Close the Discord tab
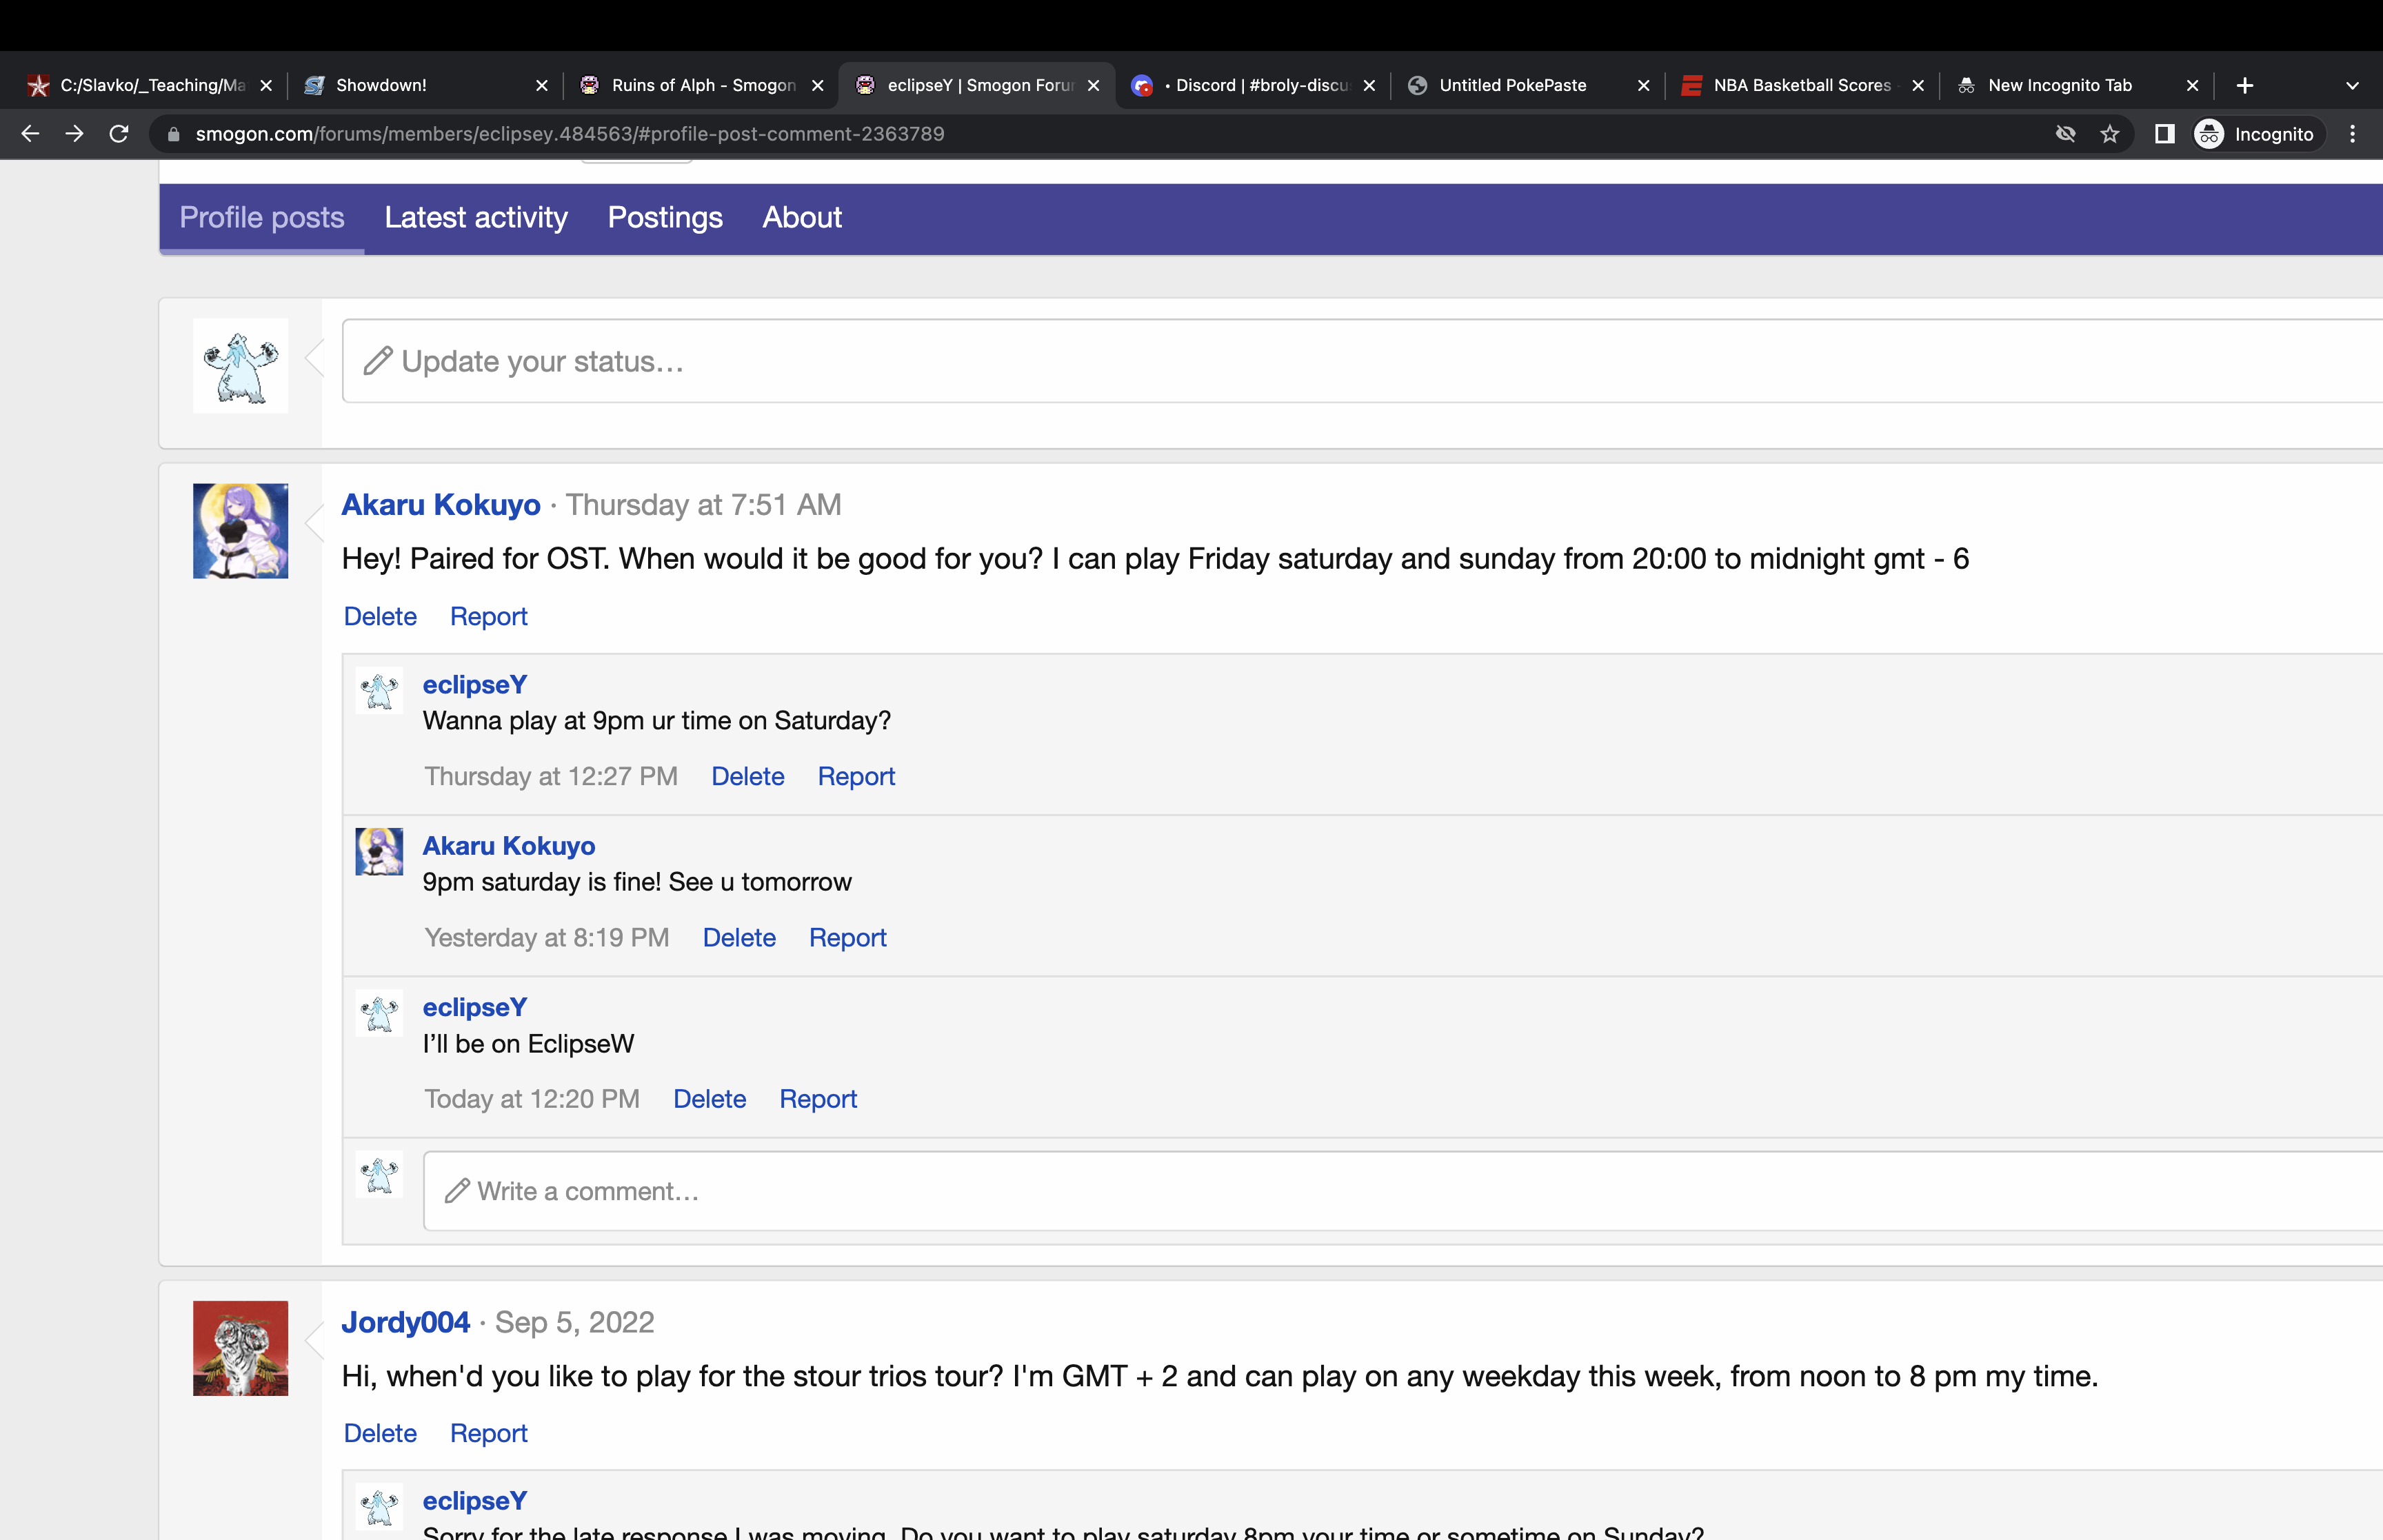 coord(1369,86)
